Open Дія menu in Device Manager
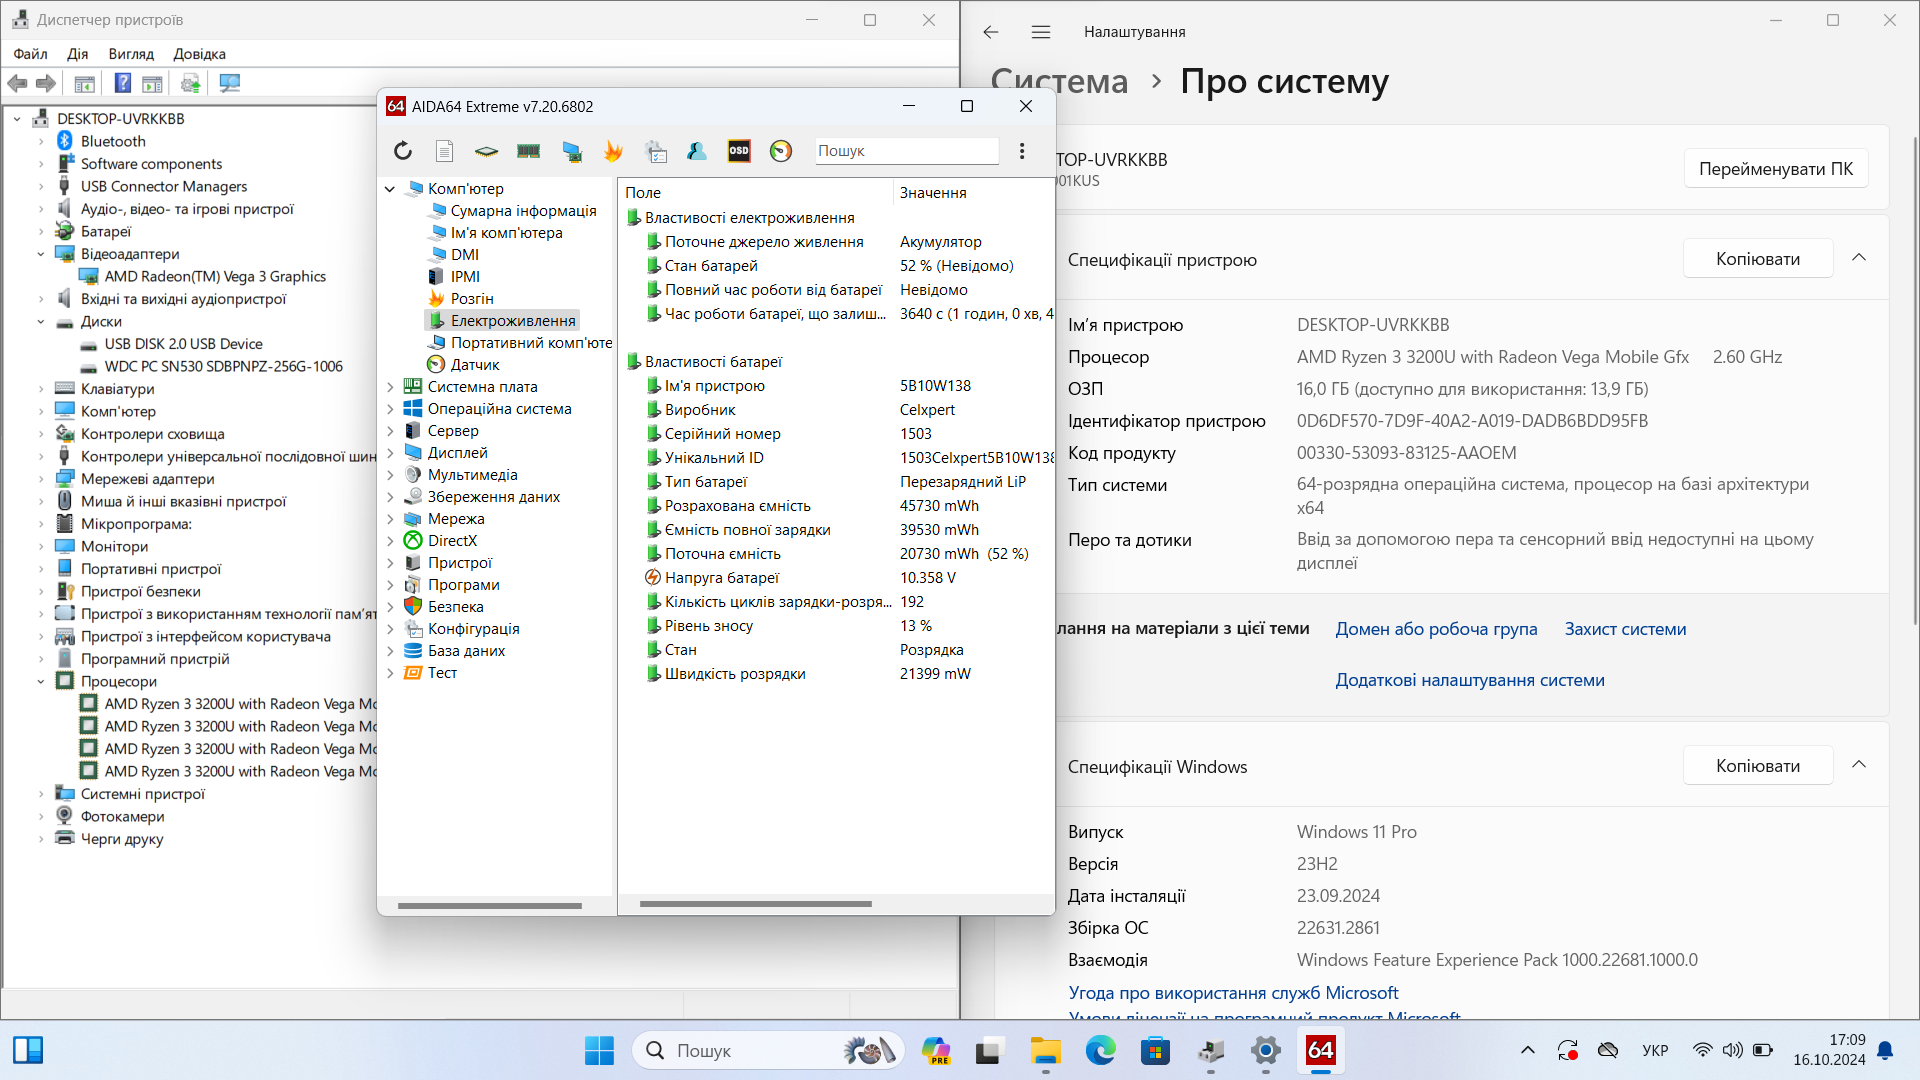The image size is (1920, 1080). 78,54
